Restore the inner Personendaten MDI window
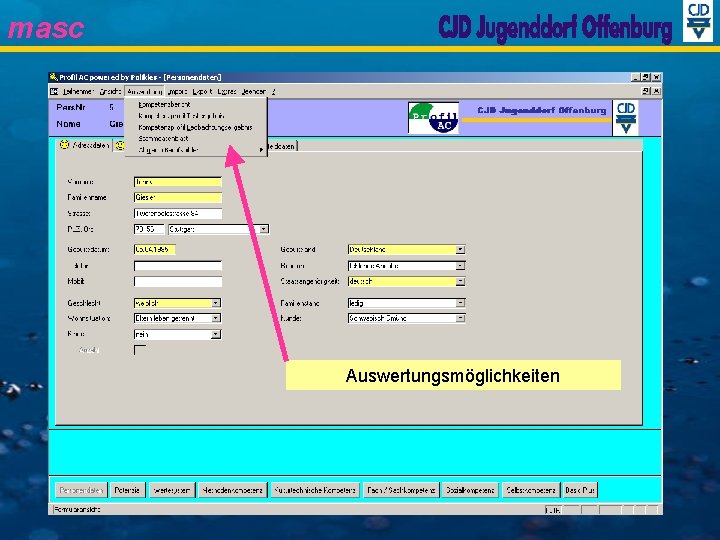The width and height of the screenshot is (720, 540). 647,91
